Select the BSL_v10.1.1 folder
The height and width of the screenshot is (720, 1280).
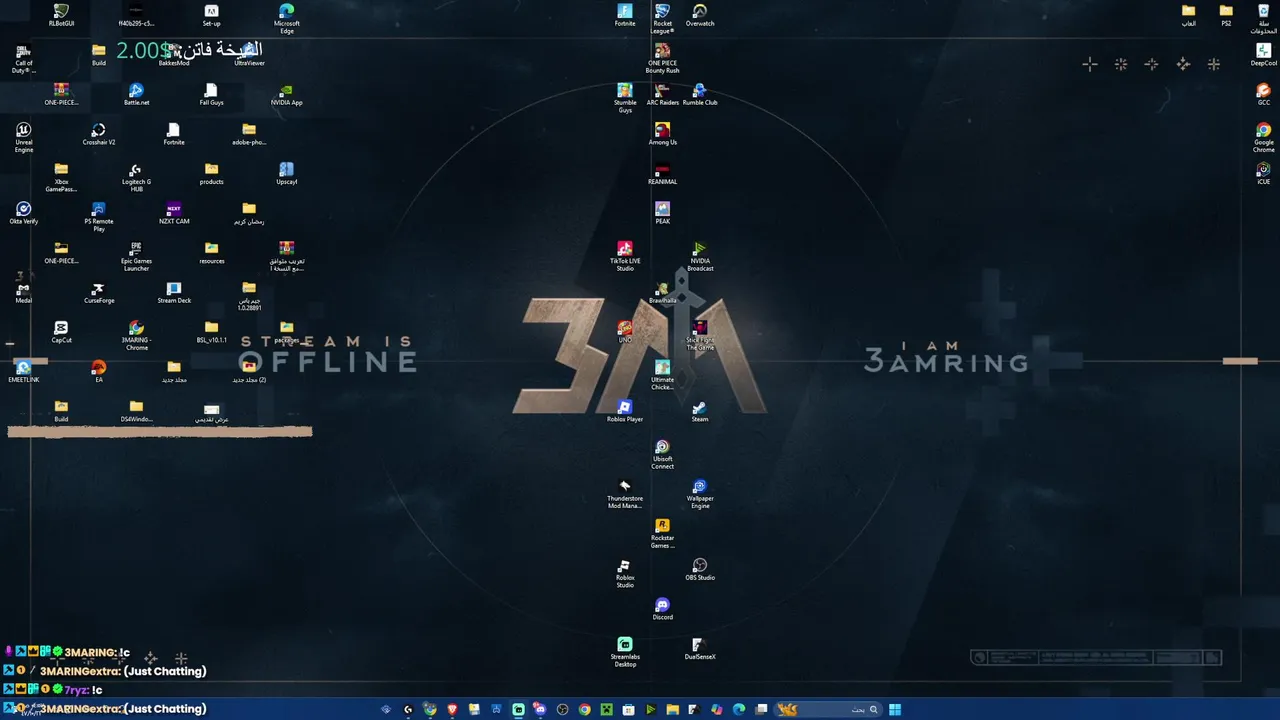point(211,332)
